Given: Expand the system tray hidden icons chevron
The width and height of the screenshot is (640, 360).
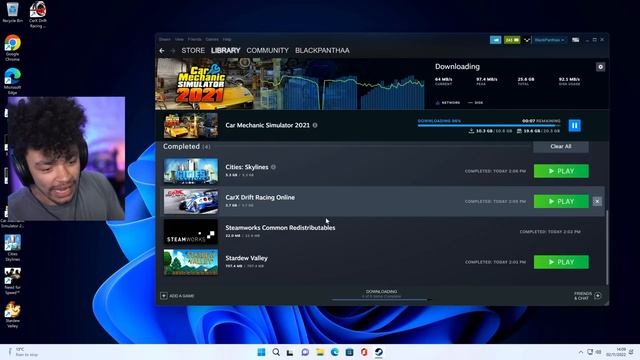Looking at the screenshot, I should point(580,352).
